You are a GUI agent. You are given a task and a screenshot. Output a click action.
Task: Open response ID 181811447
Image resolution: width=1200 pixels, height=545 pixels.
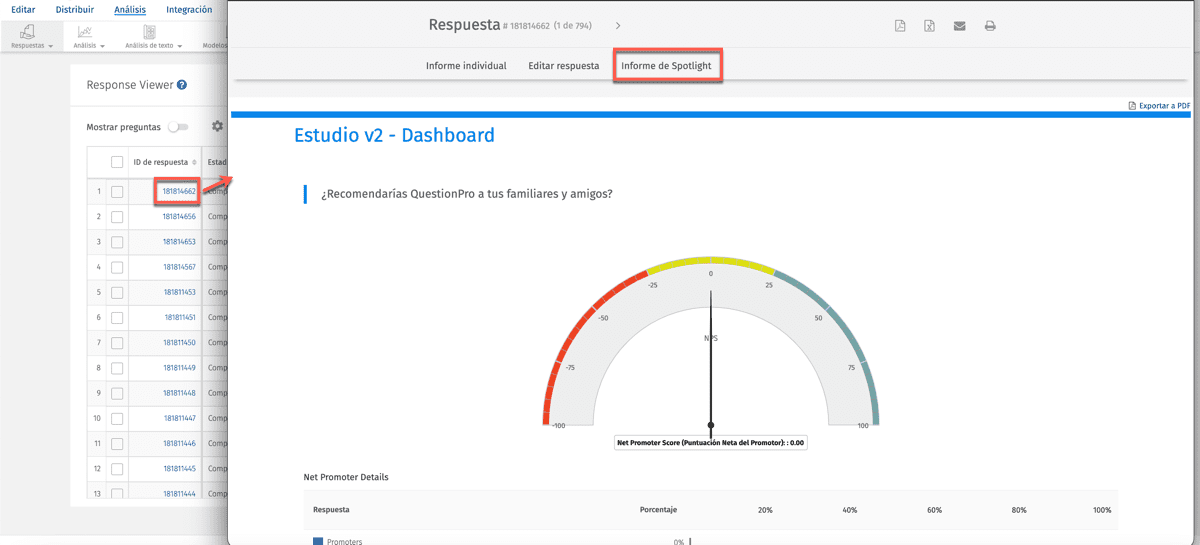coord(179,418)
